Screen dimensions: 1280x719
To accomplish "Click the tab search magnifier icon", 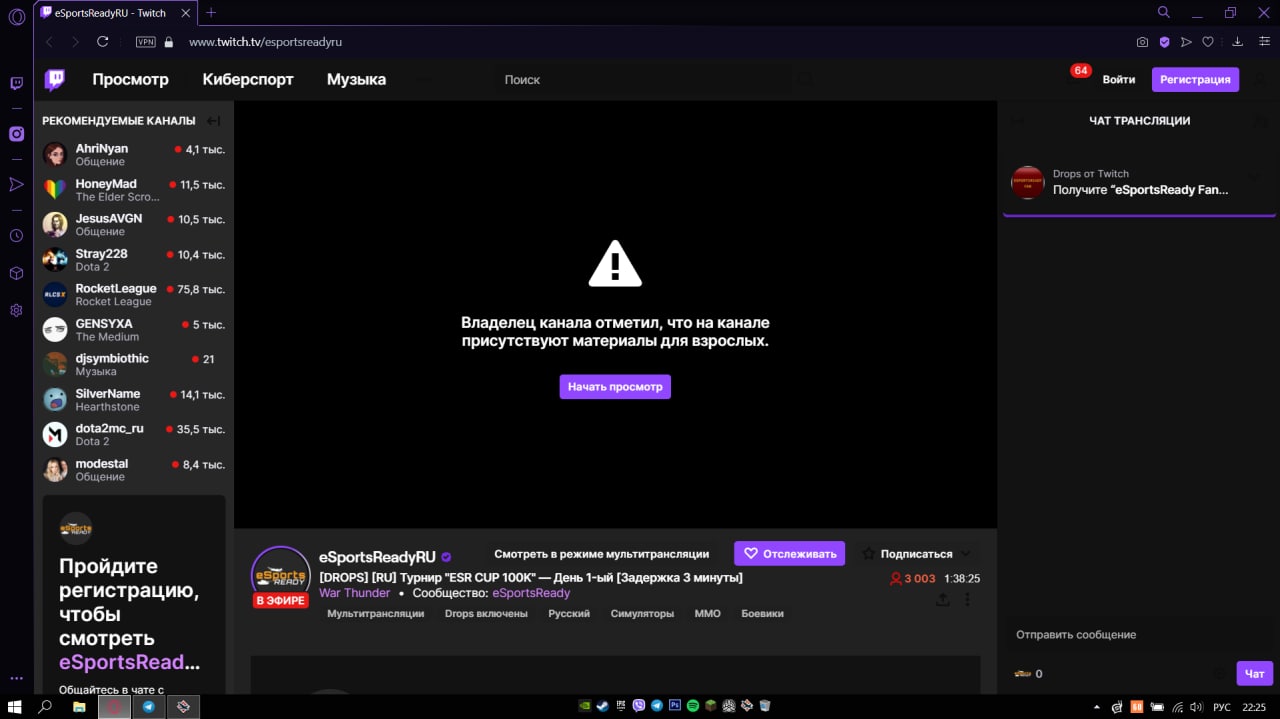I will [x=1164, y=12].
